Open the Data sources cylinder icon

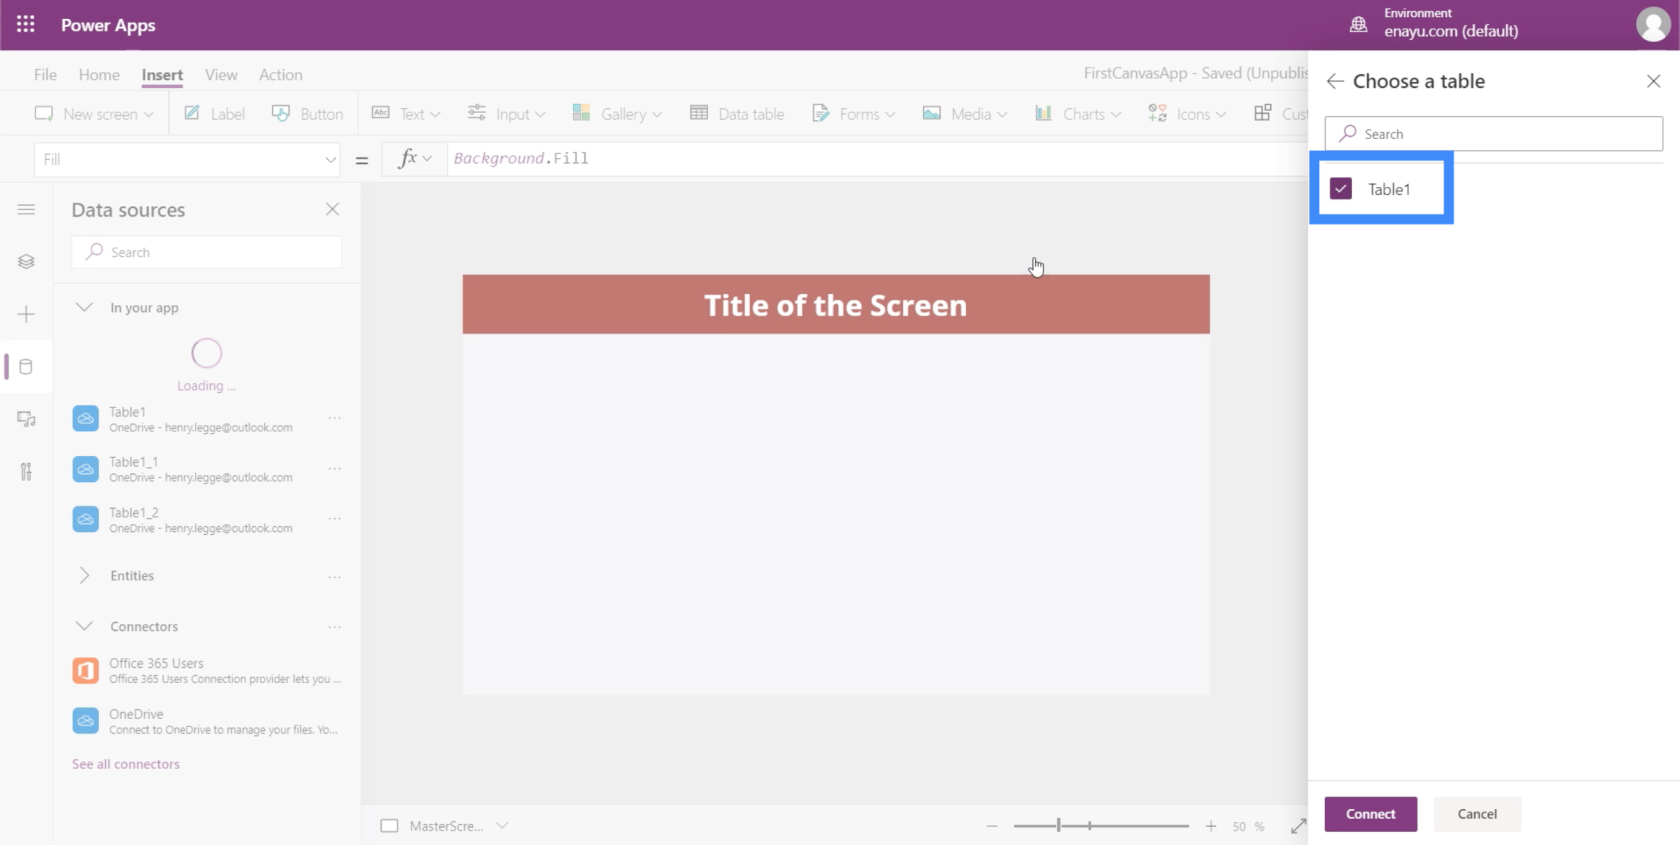27,367
